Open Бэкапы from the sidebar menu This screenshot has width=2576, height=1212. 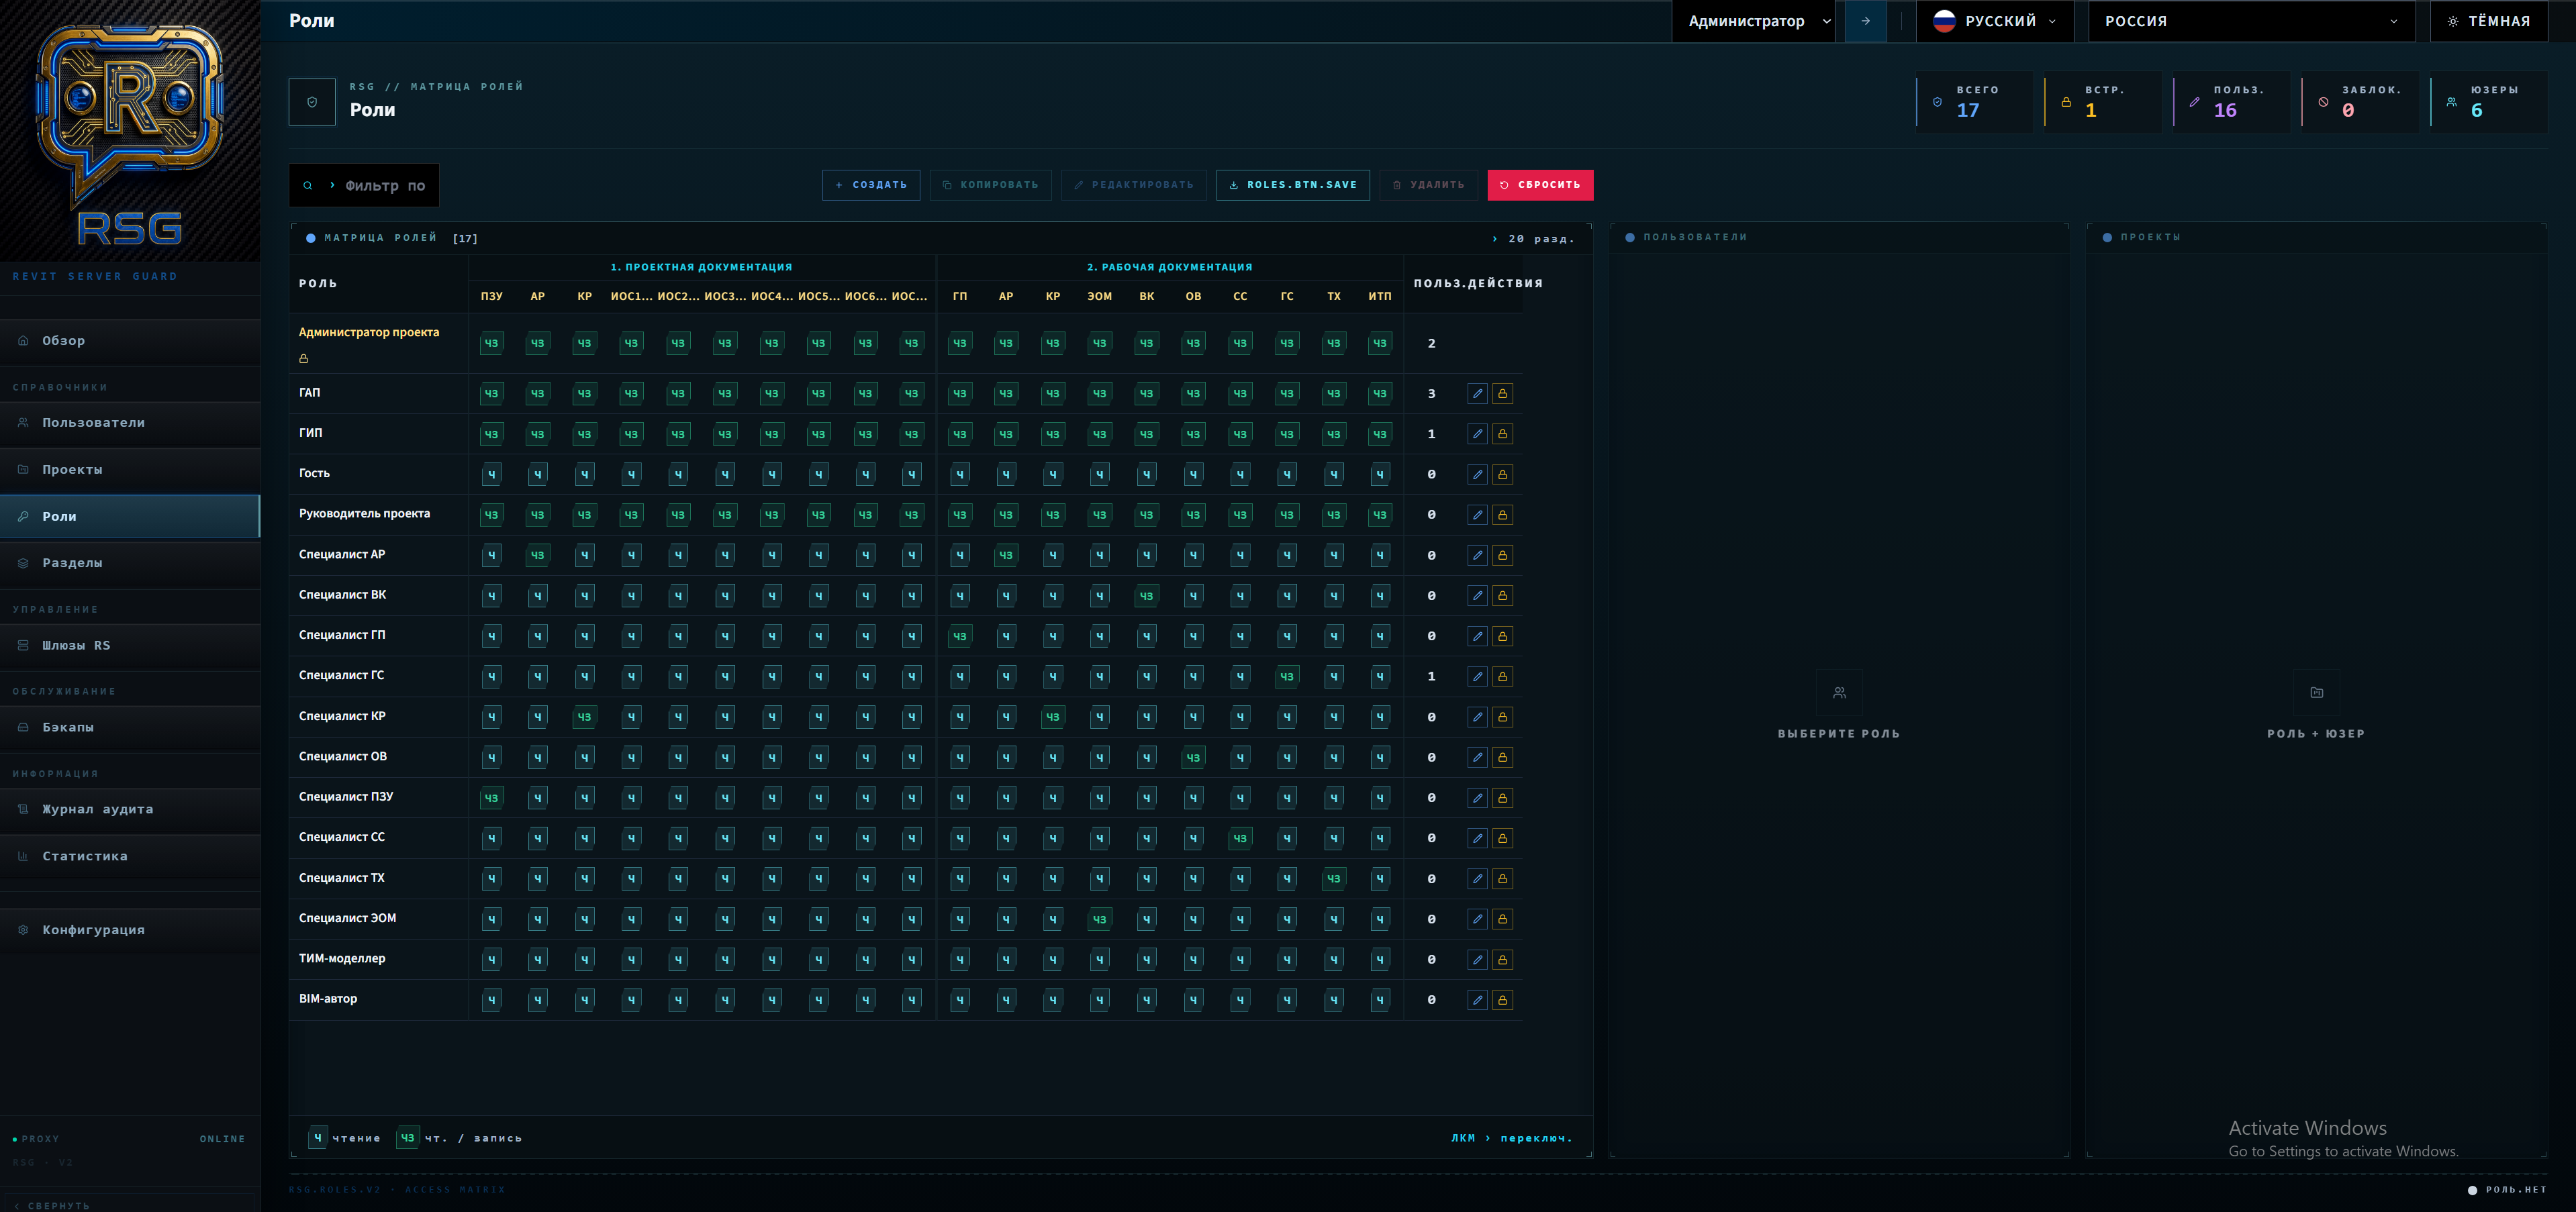coord(23,726)
